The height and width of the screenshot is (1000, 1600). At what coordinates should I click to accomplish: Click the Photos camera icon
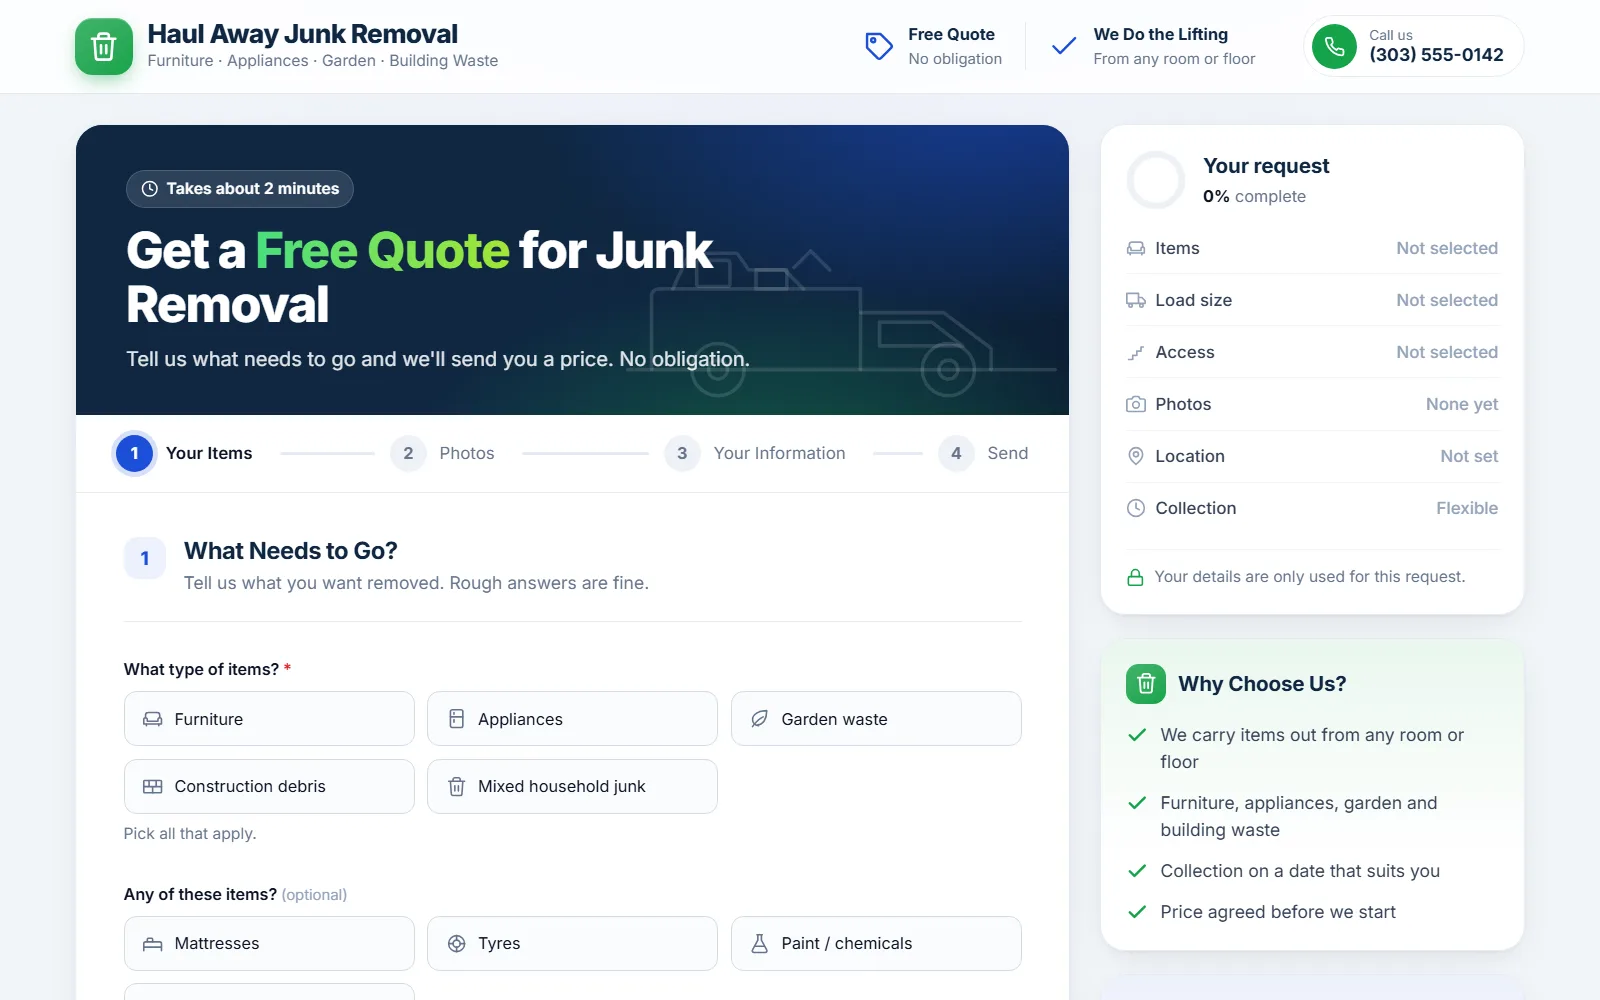coord(1136,404)
